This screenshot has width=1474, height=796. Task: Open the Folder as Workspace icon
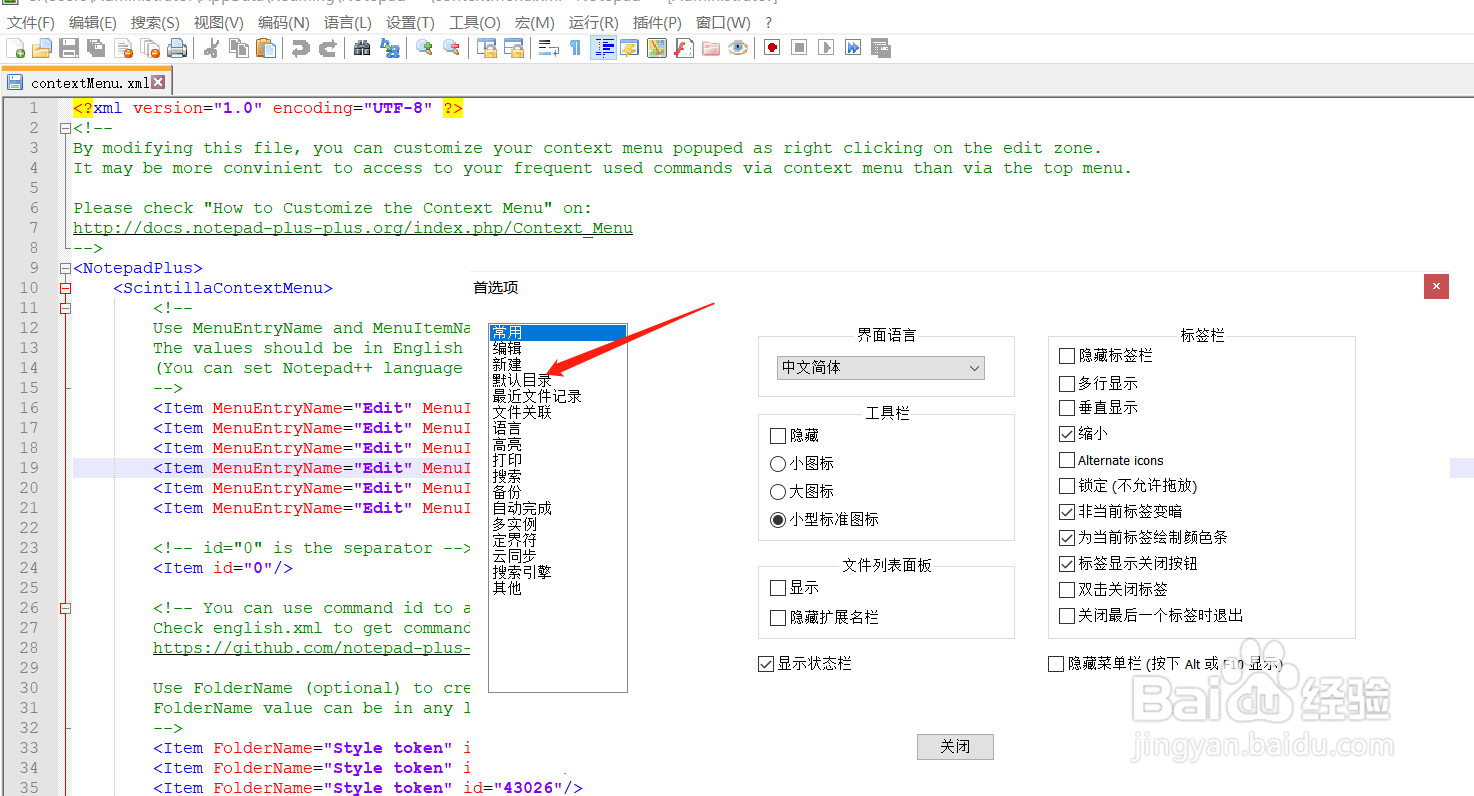click(x=711, y=47)
